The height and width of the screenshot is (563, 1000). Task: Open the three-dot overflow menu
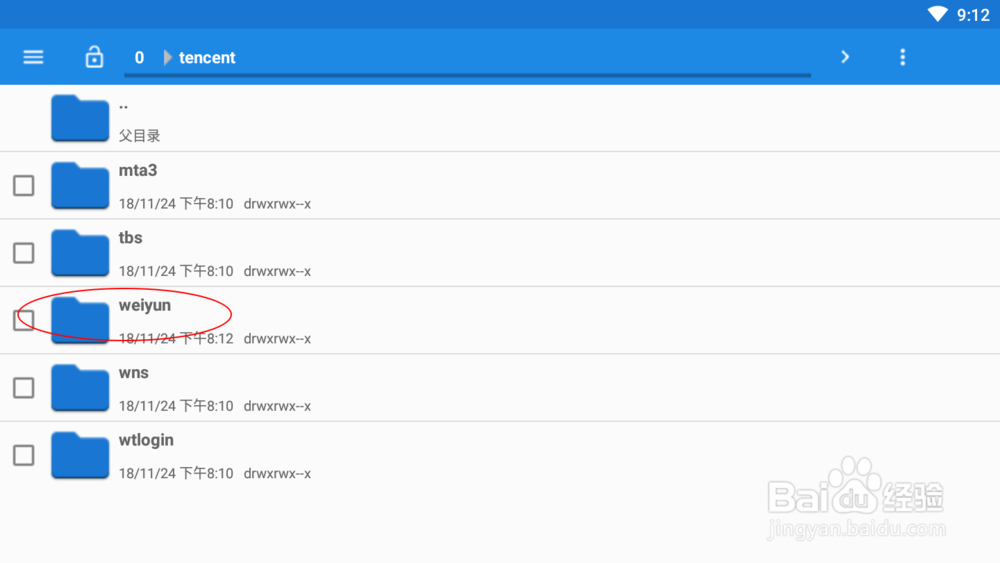[x=902, y=57]
